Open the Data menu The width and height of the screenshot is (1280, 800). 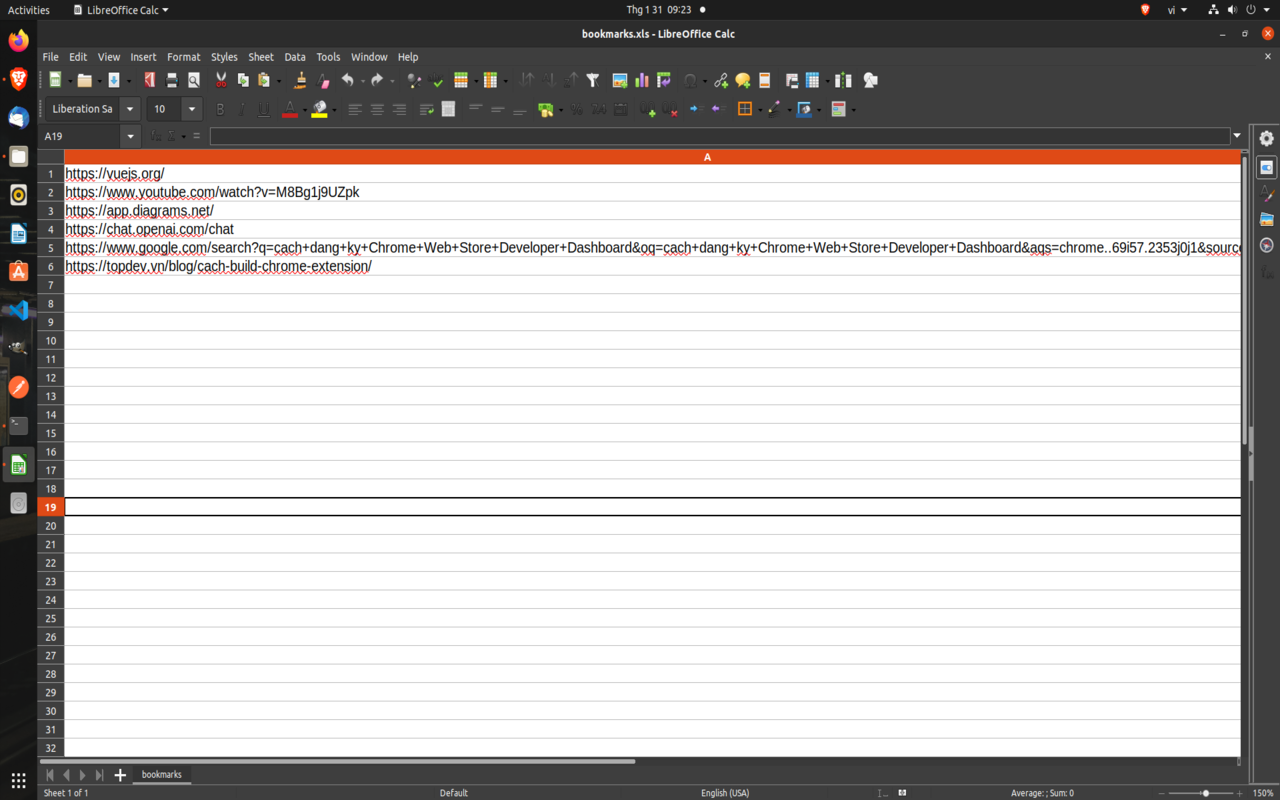pos(294,57)
